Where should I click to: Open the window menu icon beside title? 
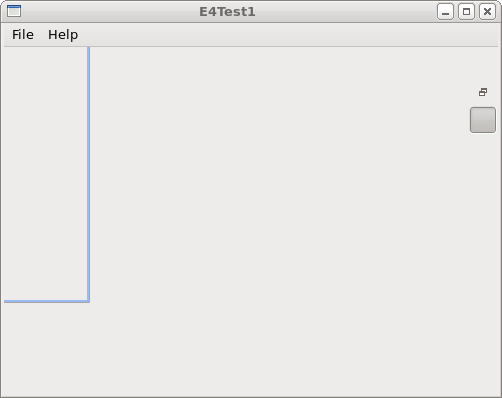14,11
